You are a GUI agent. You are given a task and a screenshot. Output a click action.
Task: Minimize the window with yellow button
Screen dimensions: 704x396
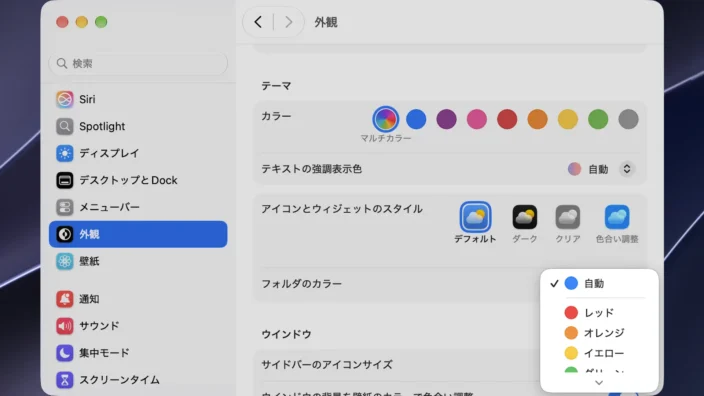click(82, 22)
